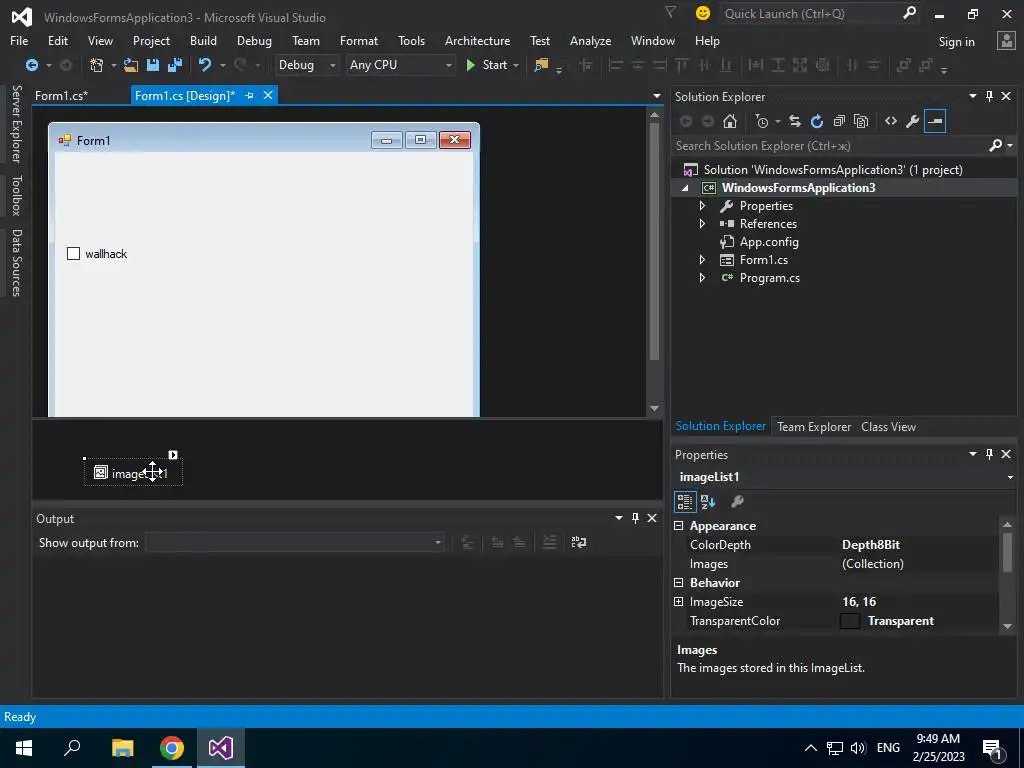
Task: Click the account icon beside Sign in
Action: (x=1006, y=40)
